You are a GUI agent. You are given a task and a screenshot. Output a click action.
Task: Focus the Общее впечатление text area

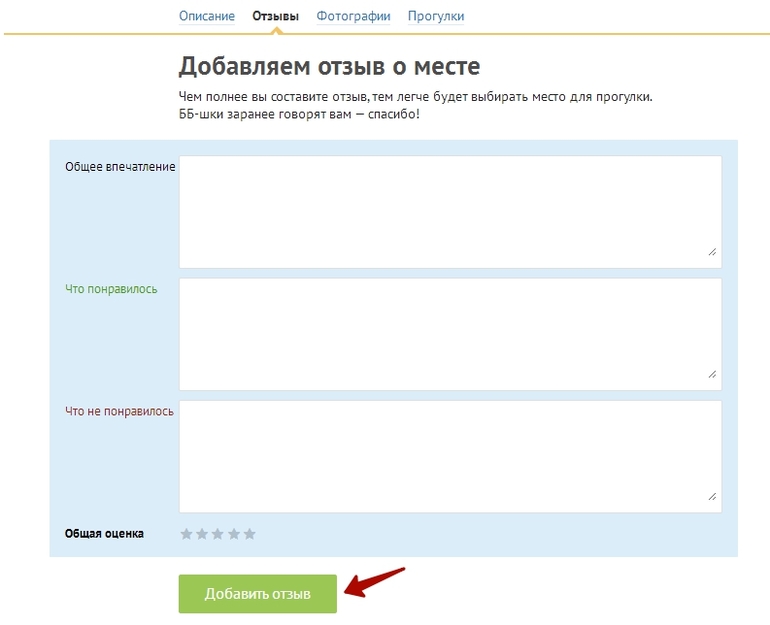tap(450, 211)
